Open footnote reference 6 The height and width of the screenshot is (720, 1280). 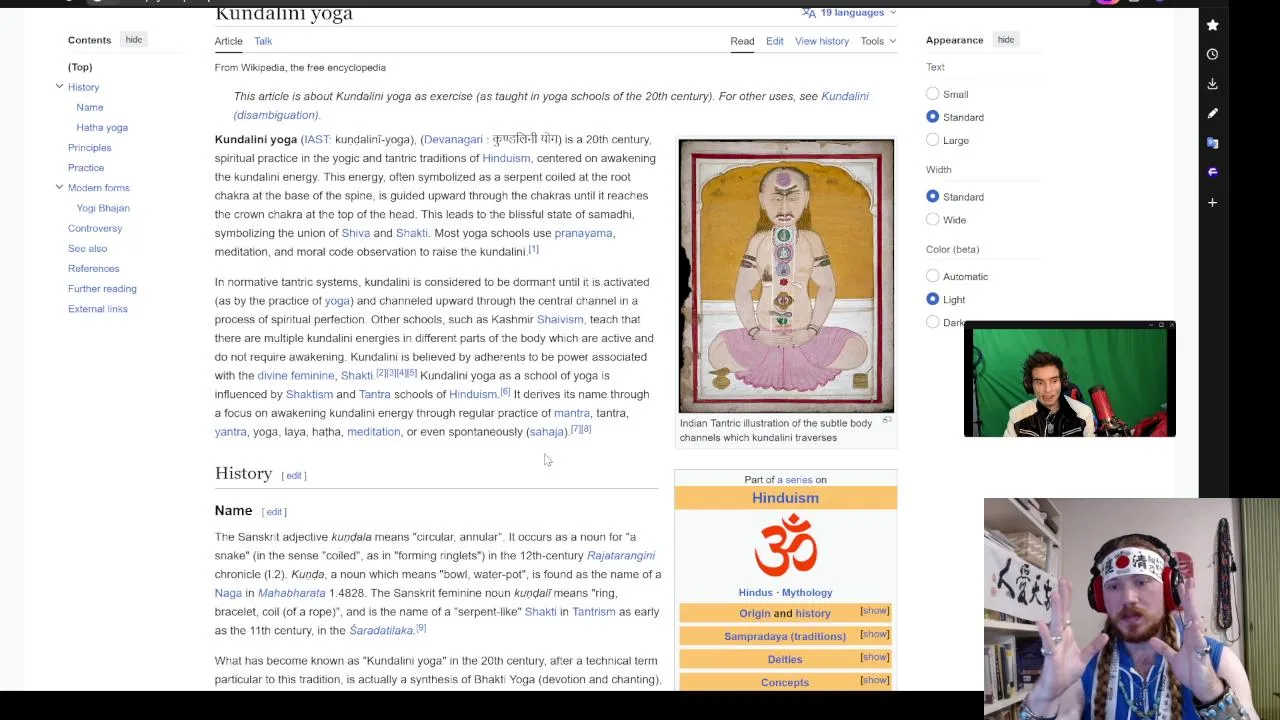click(505, 392)
